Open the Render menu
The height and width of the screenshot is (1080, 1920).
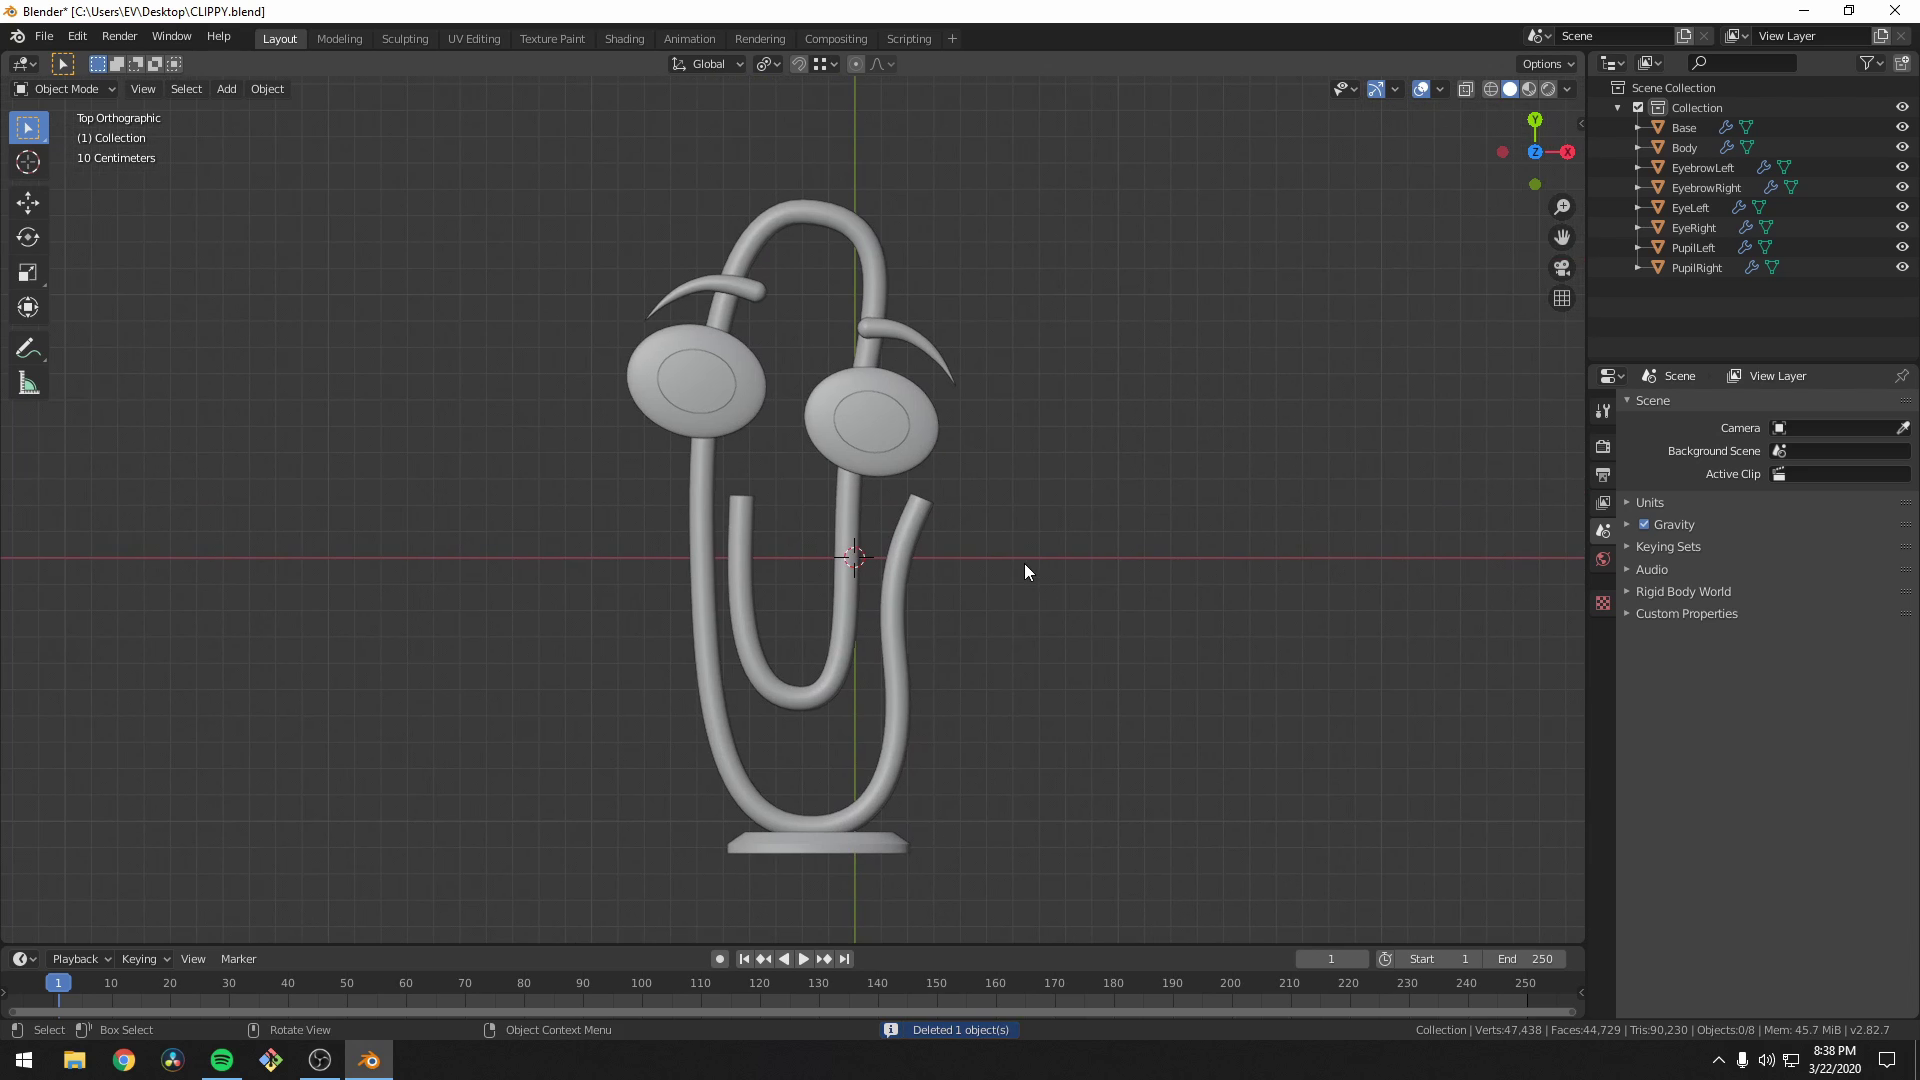coord(119,36)
